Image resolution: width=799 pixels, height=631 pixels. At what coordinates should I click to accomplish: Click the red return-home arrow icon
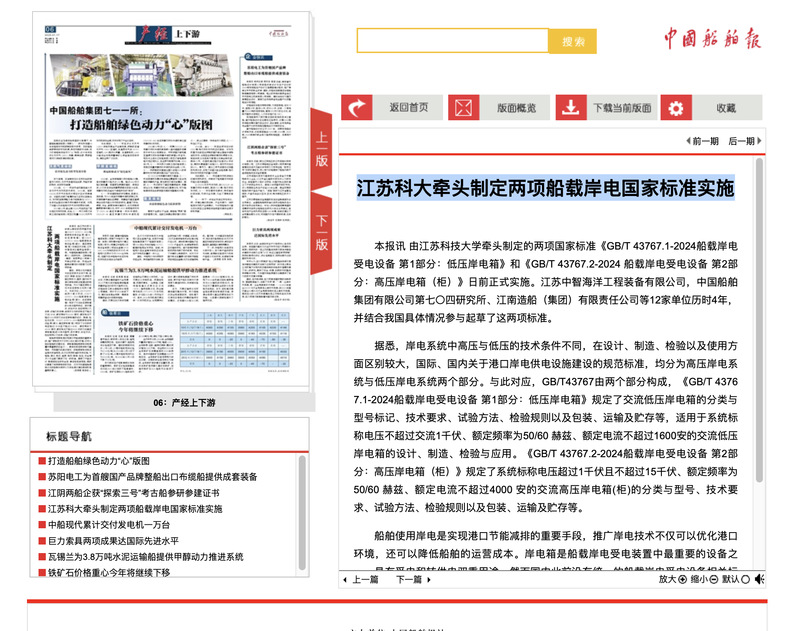[x=355, y=108]
